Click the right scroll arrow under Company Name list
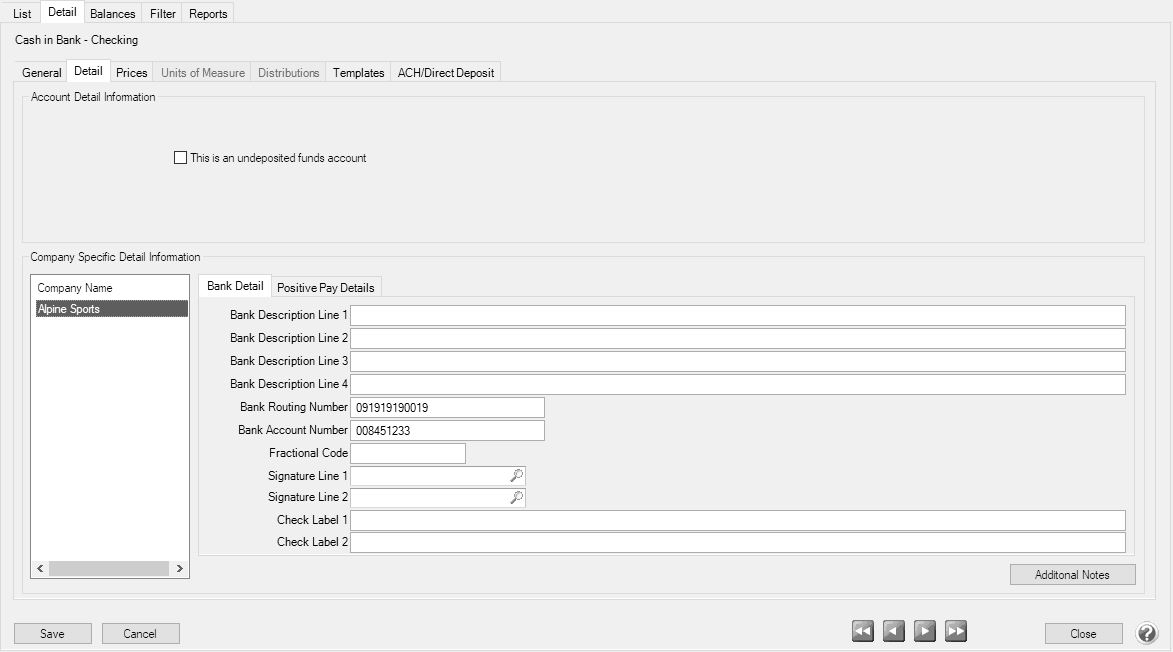The width and height of the screenshot is (1173, 652). tap(178, 567)
